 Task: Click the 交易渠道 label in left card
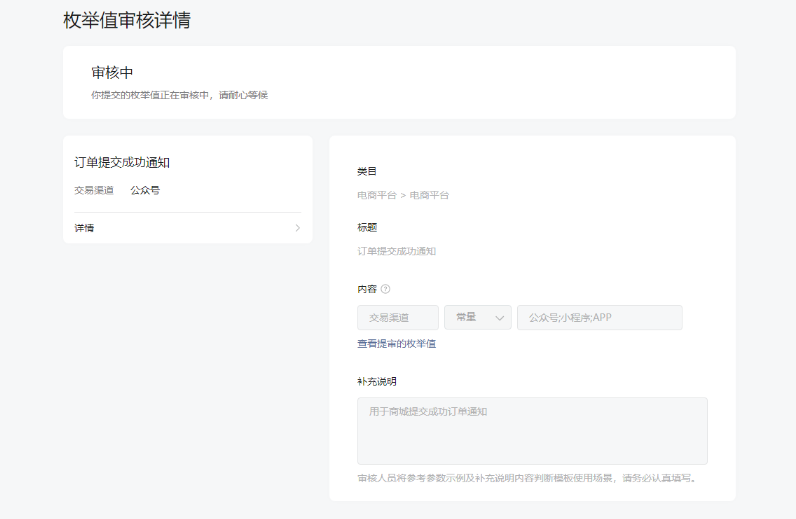[94, 190]
